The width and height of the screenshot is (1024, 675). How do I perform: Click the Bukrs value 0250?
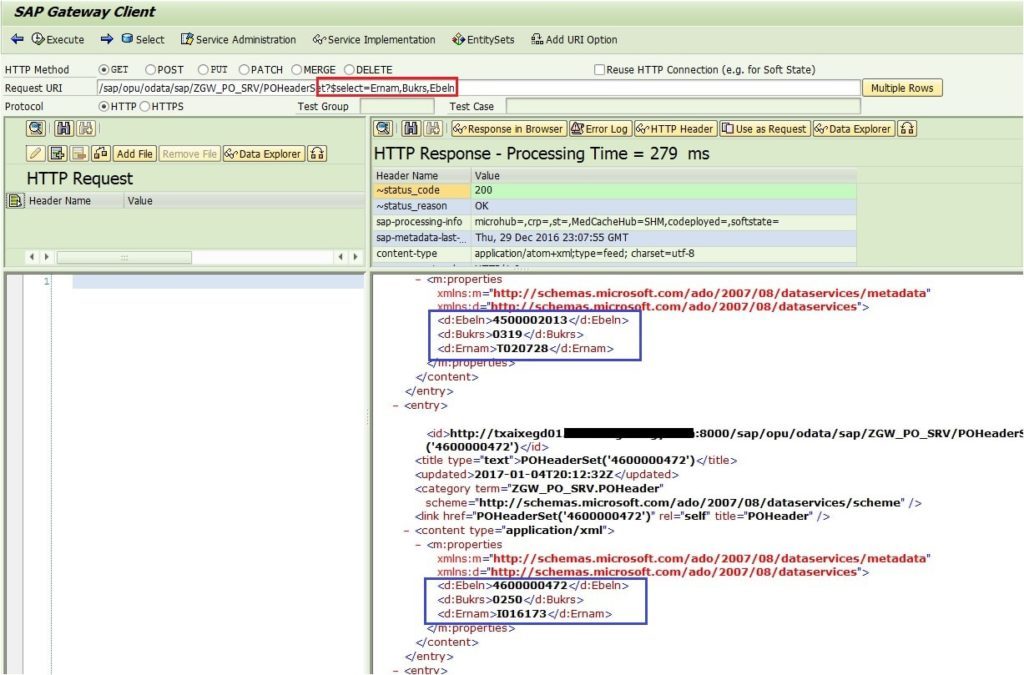(x=507, y=599)
